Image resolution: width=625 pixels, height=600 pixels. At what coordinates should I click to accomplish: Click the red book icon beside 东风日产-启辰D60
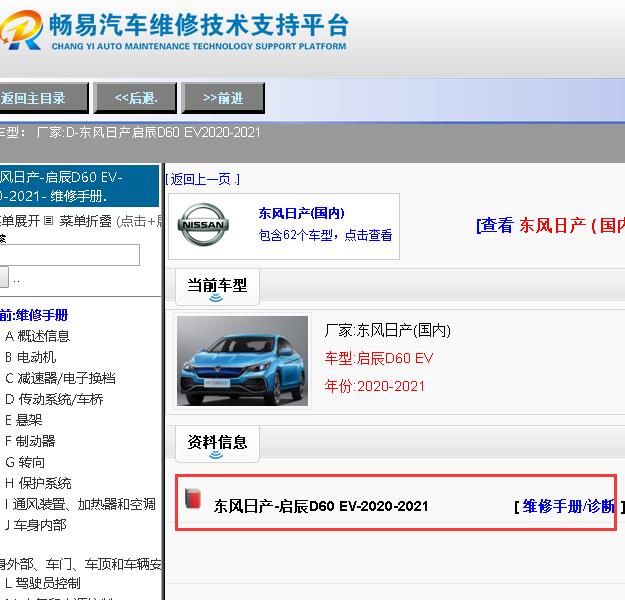193,498
